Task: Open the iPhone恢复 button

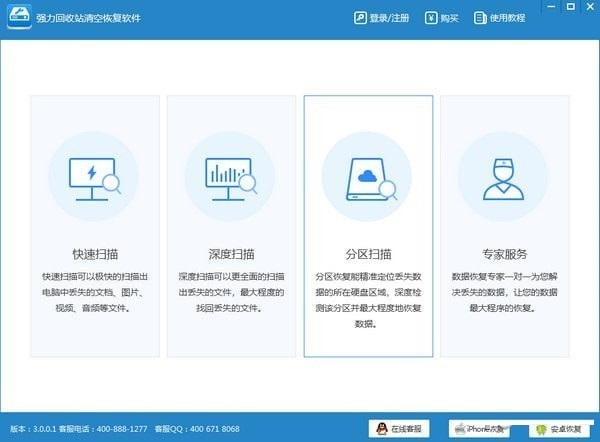Action: tap(479, 429)
